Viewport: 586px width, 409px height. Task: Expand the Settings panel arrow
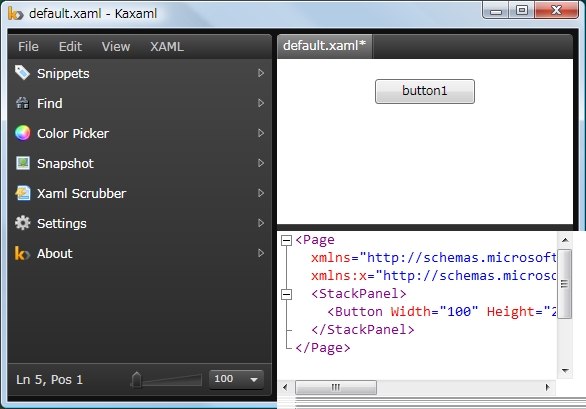point(261,223)
